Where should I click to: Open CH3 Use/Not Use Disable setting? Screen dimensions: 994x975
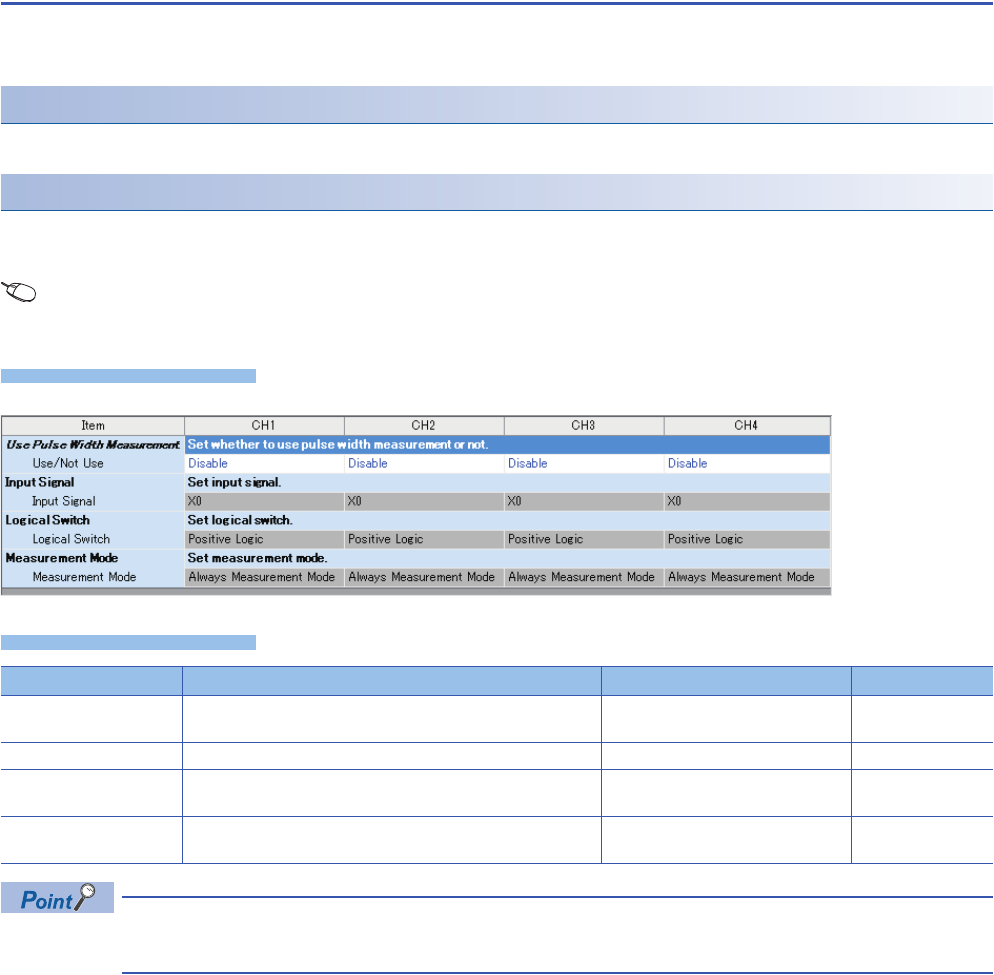click(x=584, y=464)
